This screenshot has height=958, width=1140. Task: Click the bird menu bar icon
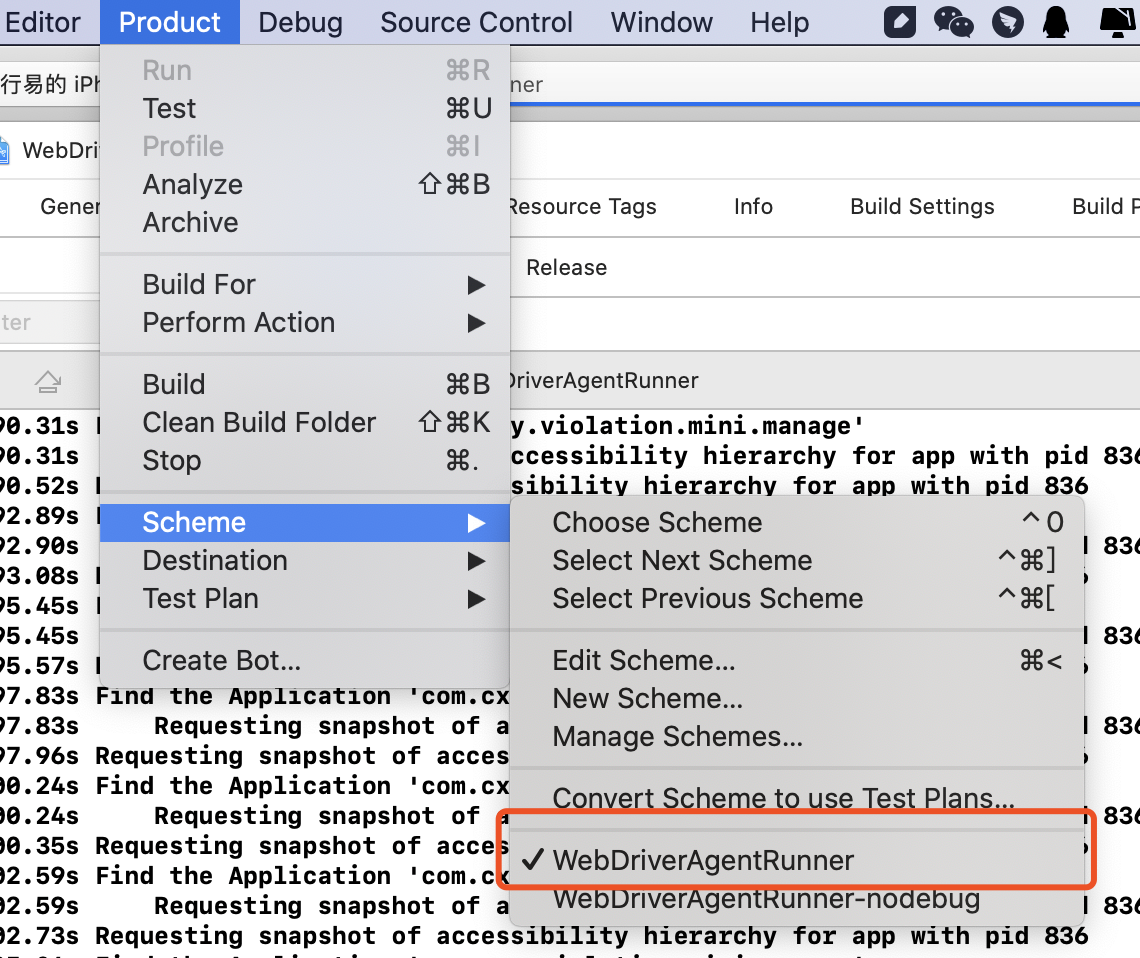click(1008, 22)
